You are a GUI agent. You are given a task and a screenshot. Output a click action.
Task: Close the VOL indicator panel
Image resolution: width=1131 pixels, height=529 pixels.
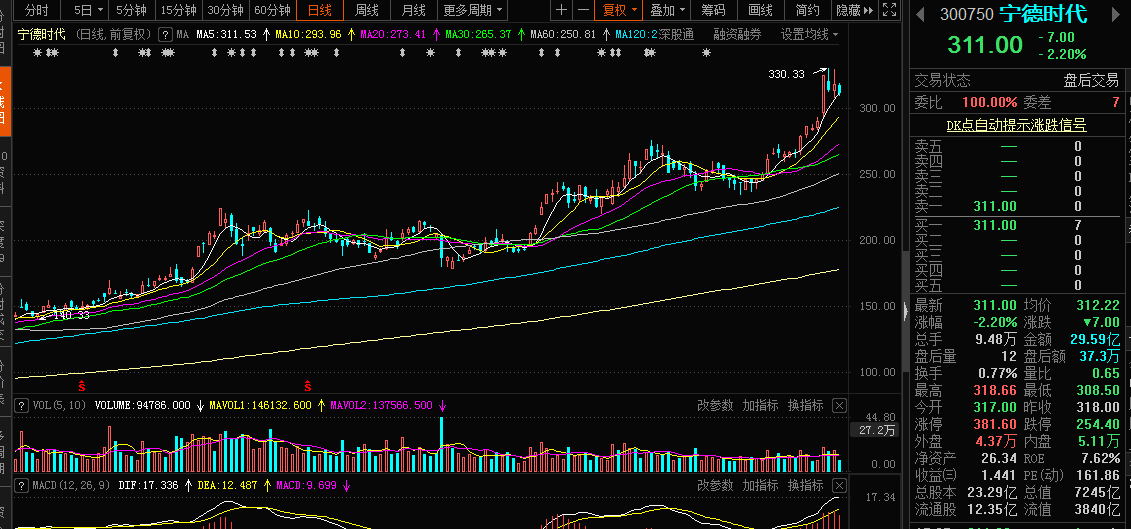(839, 406)
